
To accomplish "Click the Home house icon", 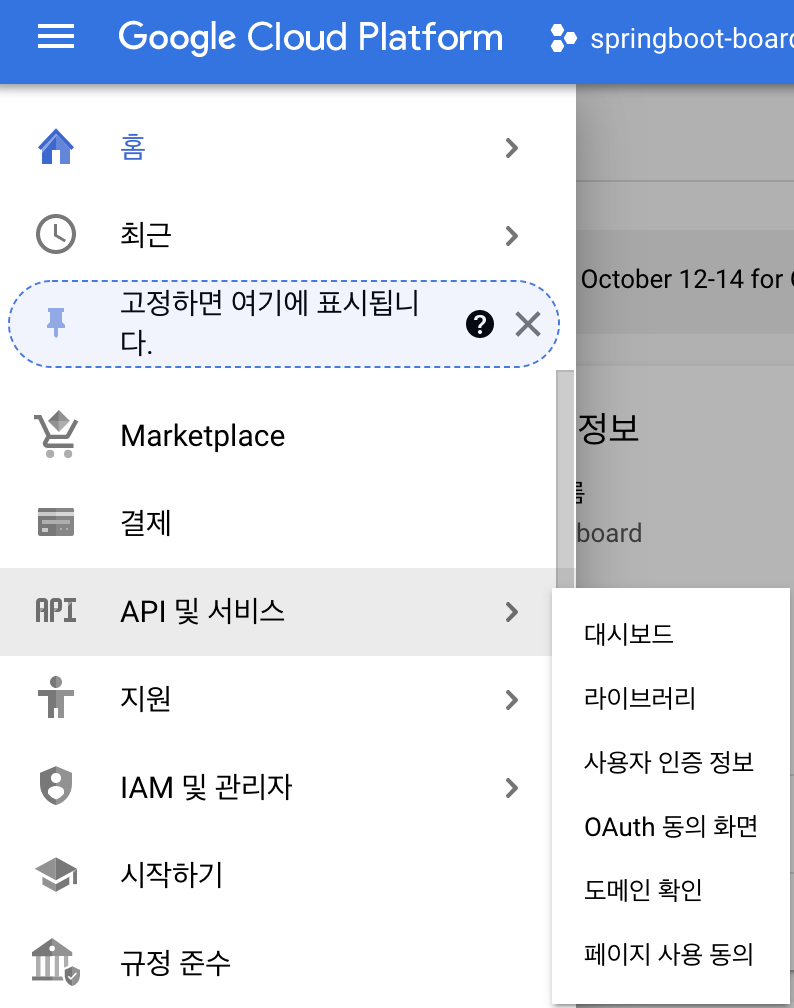I will pyautogui.click(x=56, y=147).
